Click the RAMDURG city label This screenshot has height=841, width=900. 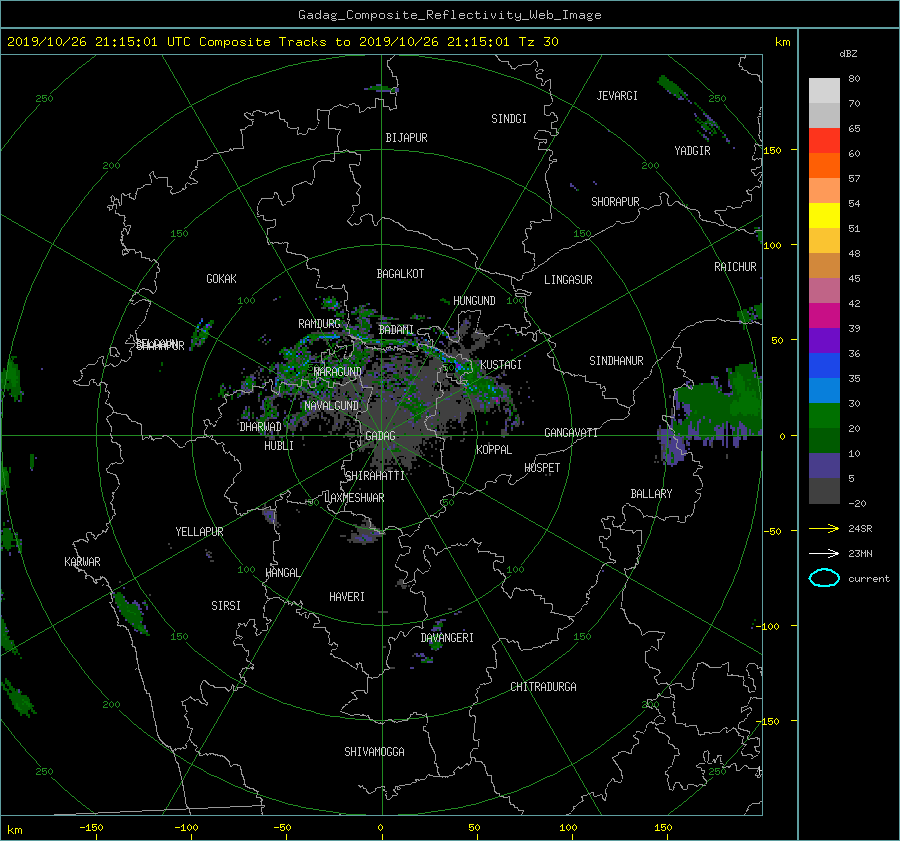(x=319, y=324)
